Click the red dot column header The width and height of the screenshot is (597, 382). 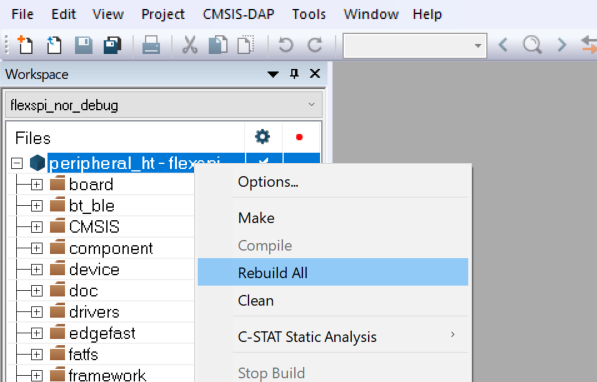tap(299, 137)
